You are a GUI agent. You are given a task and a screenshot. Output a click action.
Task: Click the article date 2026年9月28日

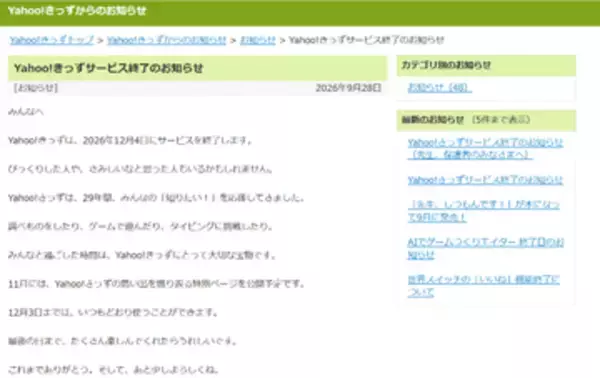tap(348, 88)
